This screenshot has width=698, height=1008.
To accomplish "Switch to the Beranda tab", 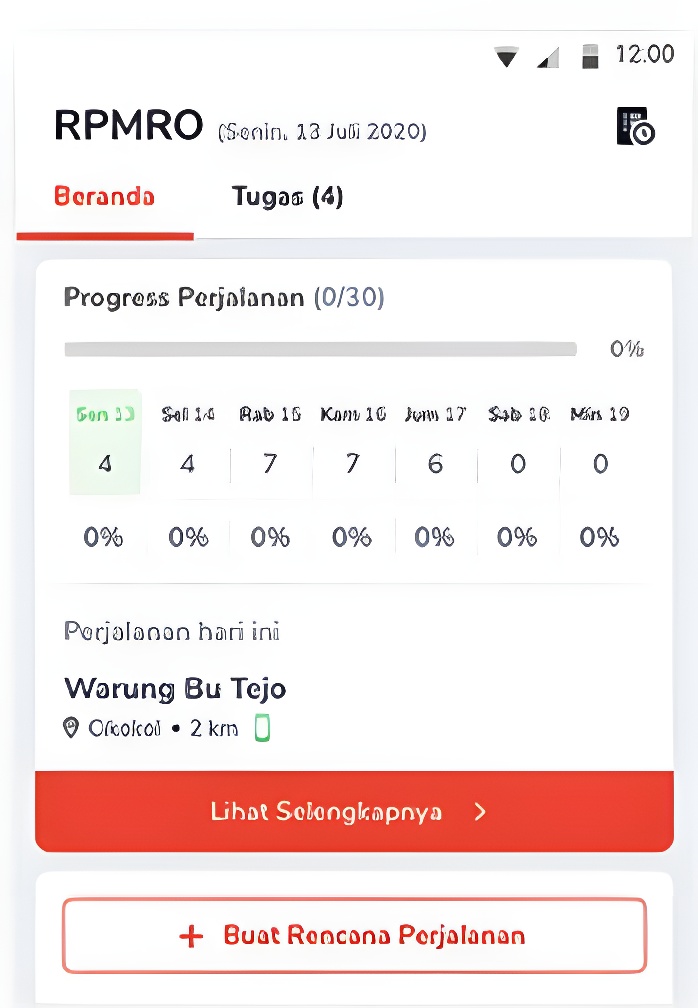I will (x=104, y=197).
